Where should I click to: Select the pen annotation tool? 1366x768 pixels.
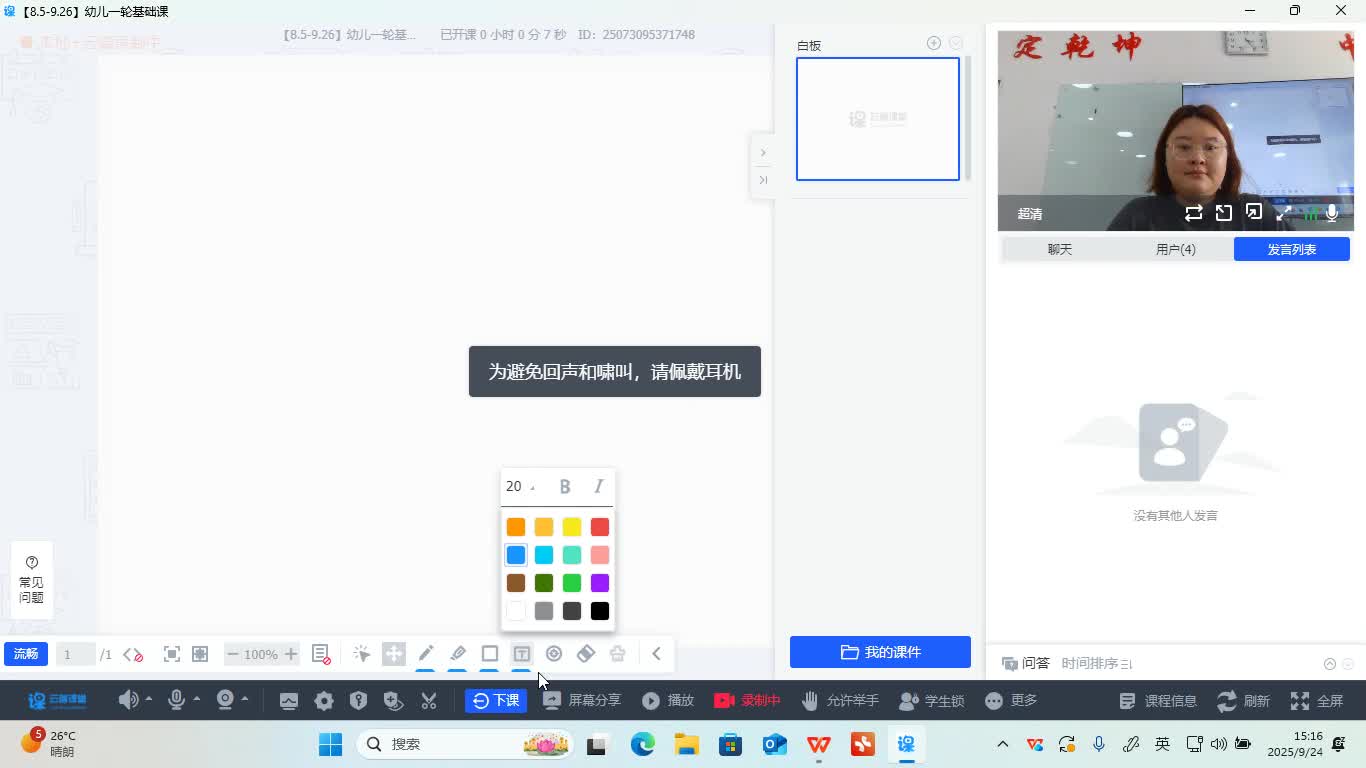[425, 654]
